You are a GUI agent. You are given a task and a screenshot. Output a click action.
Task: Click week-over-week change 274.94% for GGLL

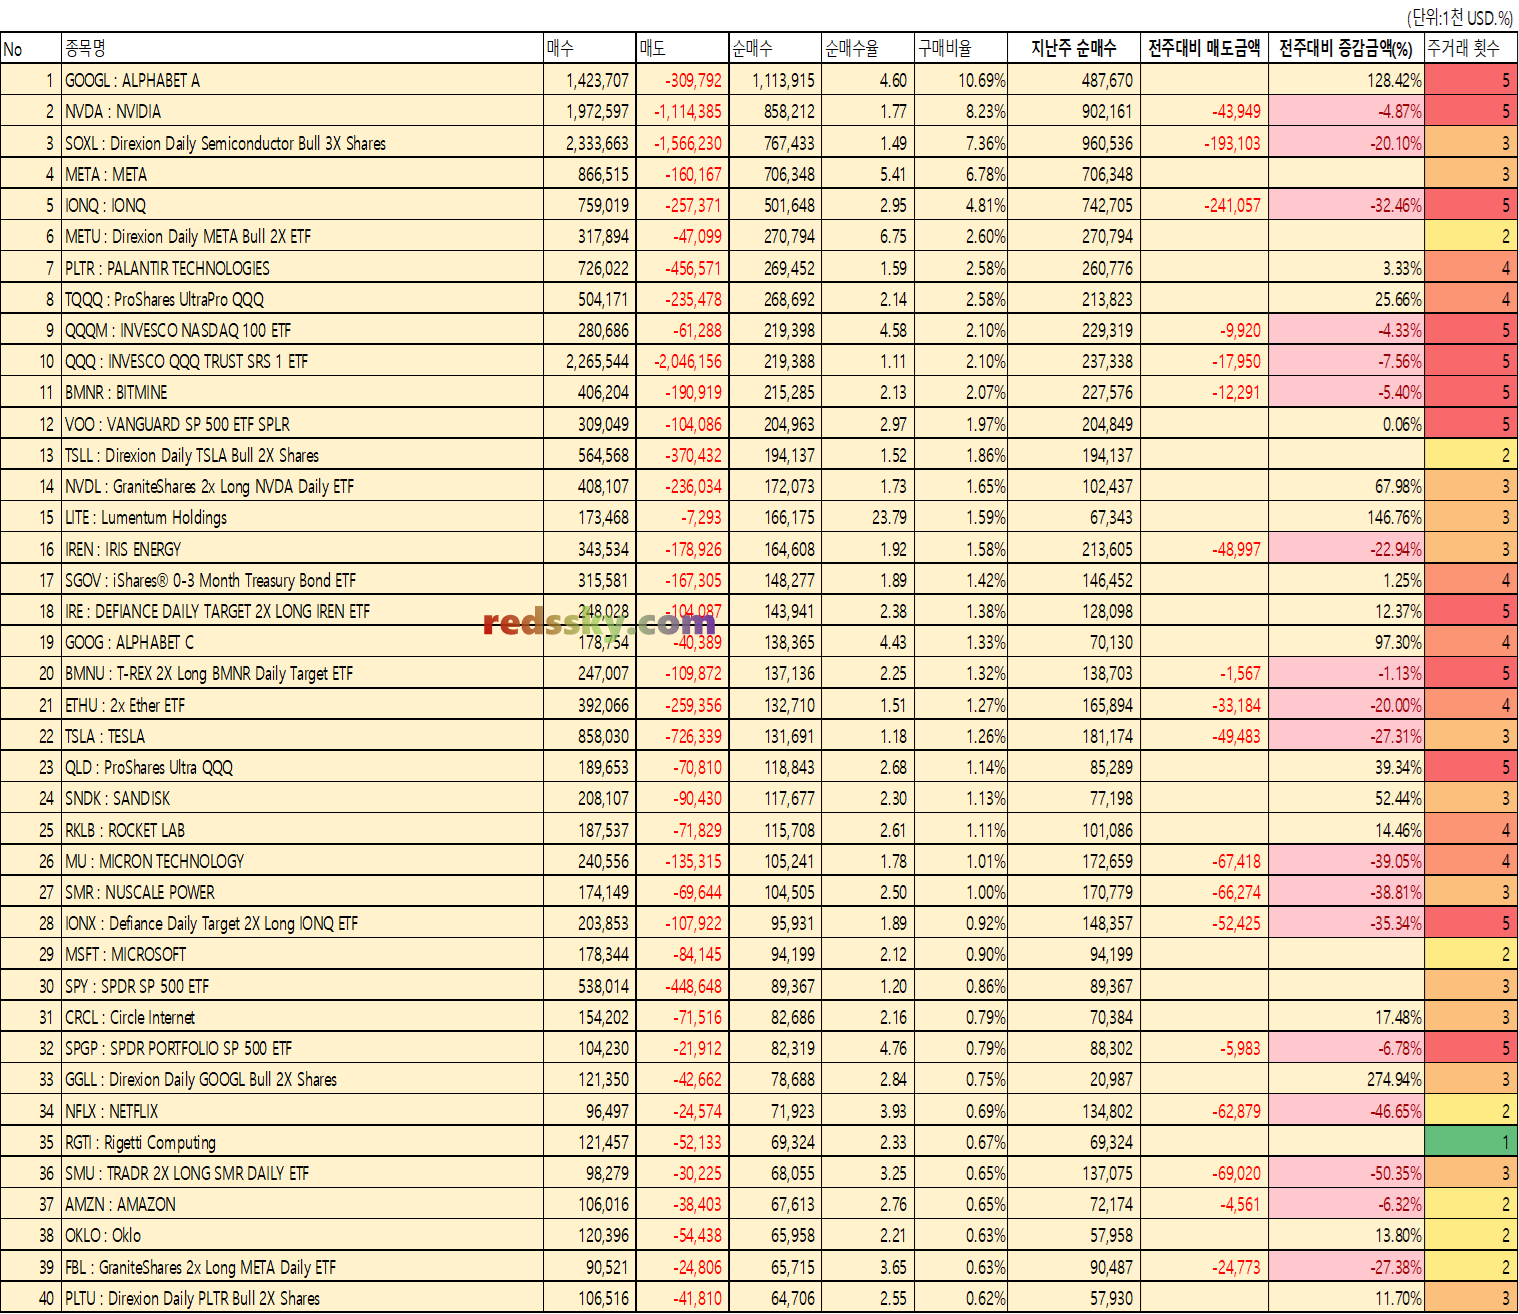click(x=1346, y=1079)
